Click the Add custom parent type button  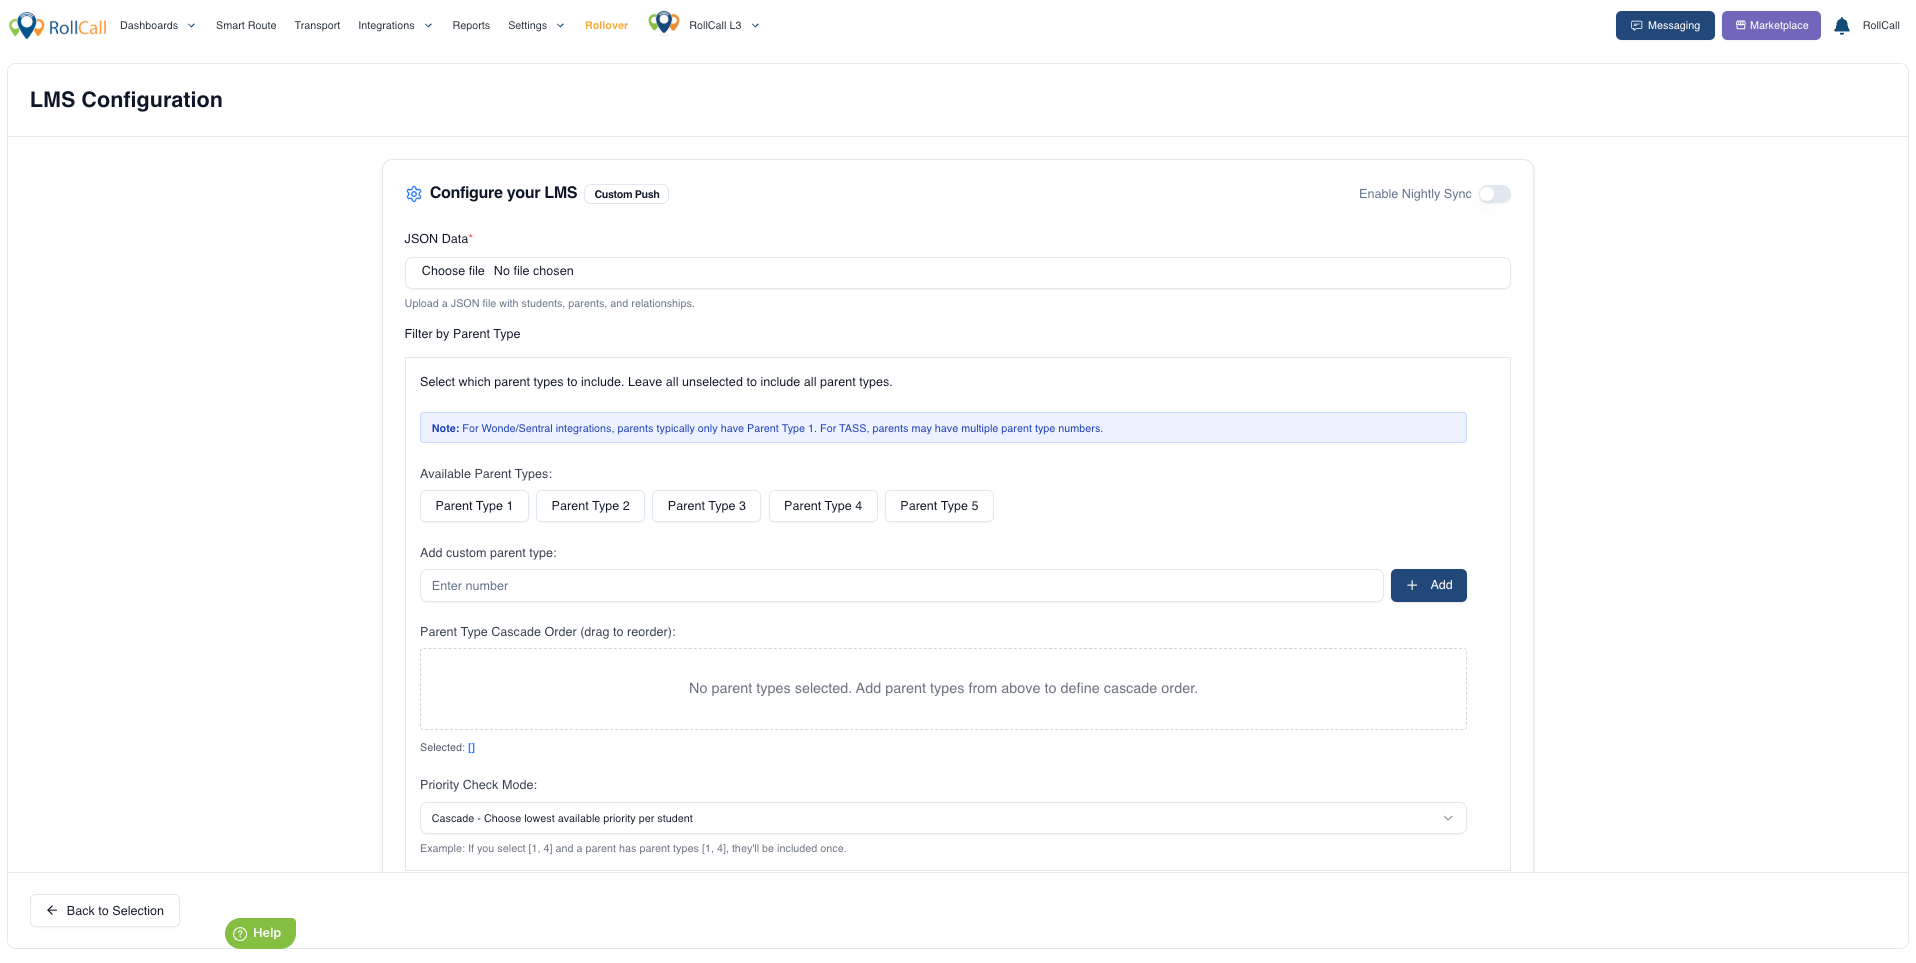point(1428,586)
